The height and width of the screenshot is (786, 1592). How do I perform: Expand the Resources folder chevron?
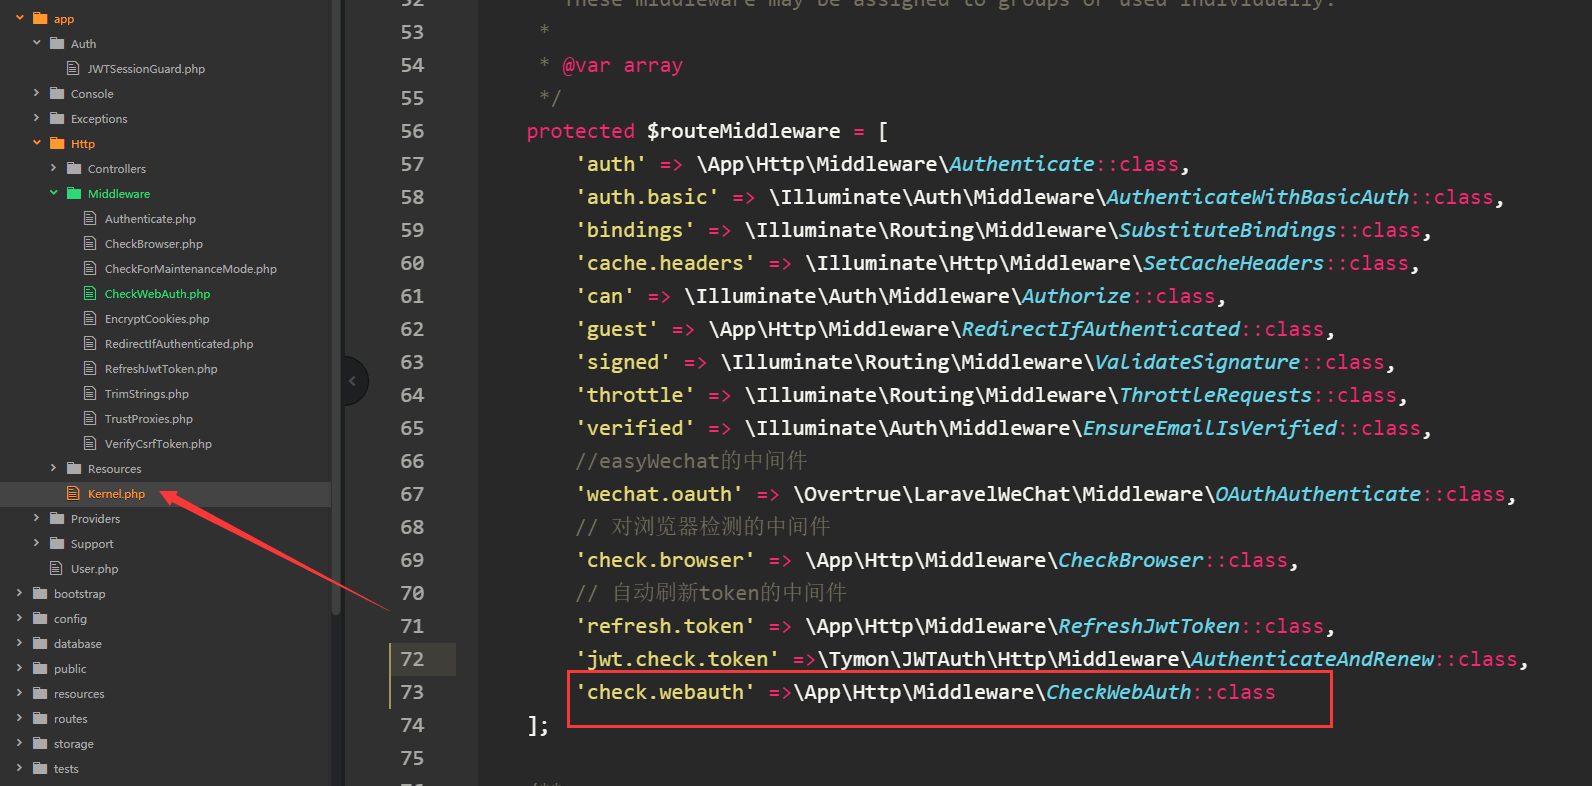54,468
